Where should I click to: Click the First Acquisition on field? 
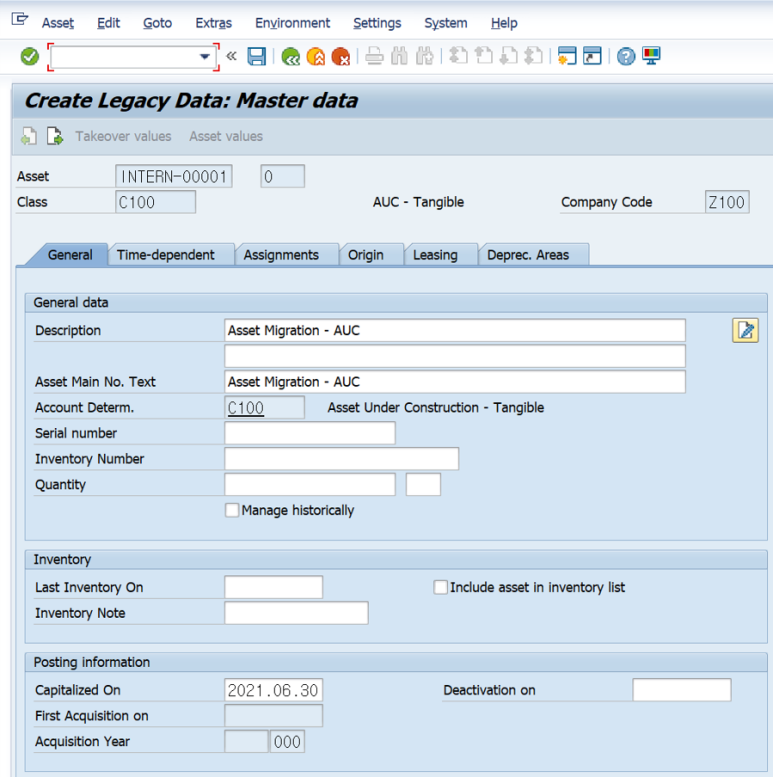[274, 716]
